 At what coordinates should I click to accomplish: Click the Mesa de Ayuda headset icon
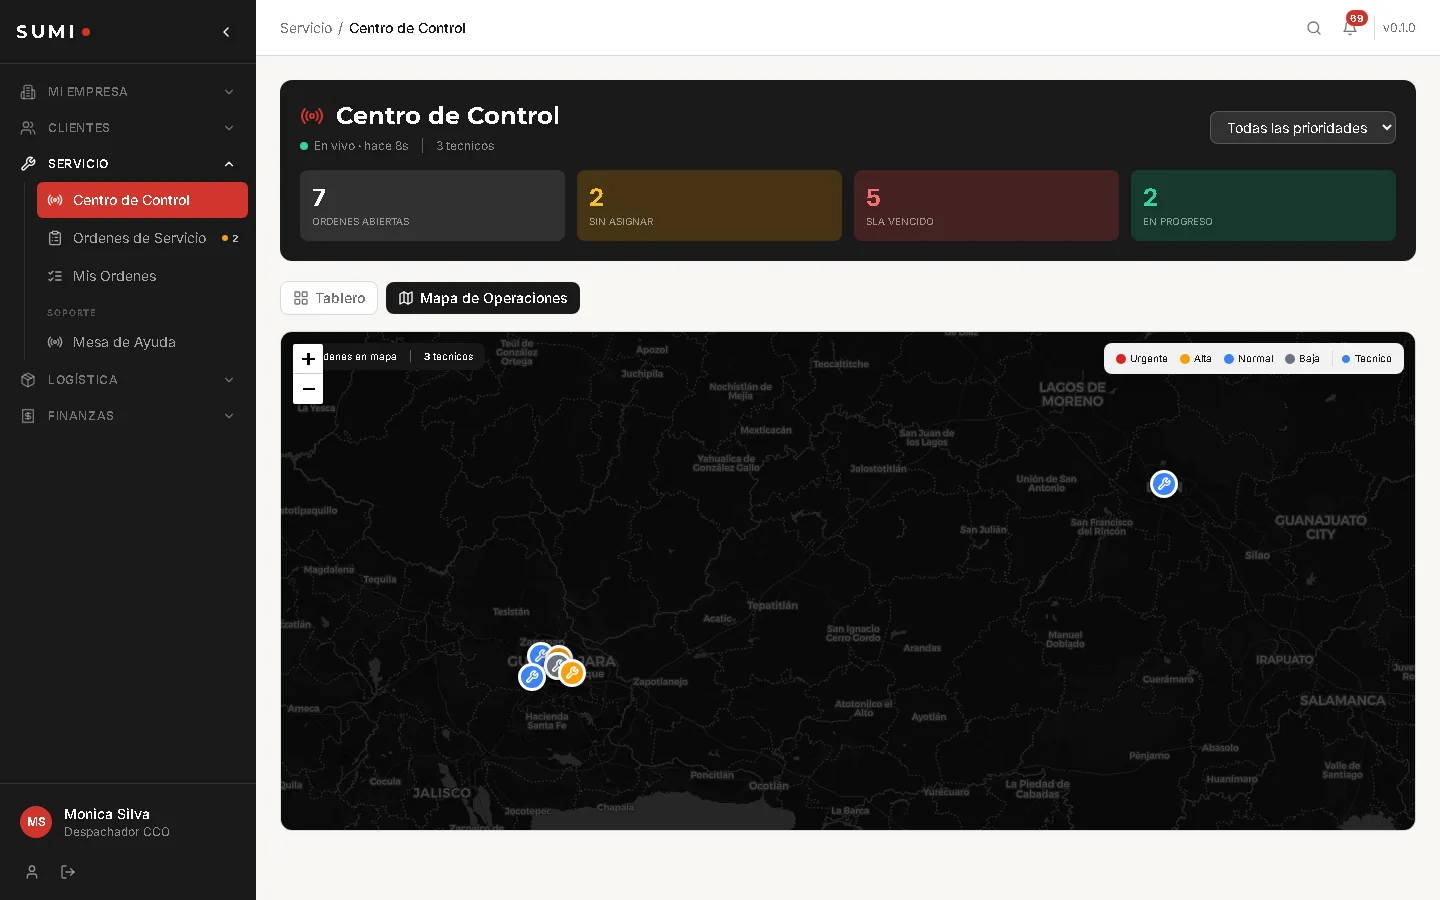pos(53,342)
